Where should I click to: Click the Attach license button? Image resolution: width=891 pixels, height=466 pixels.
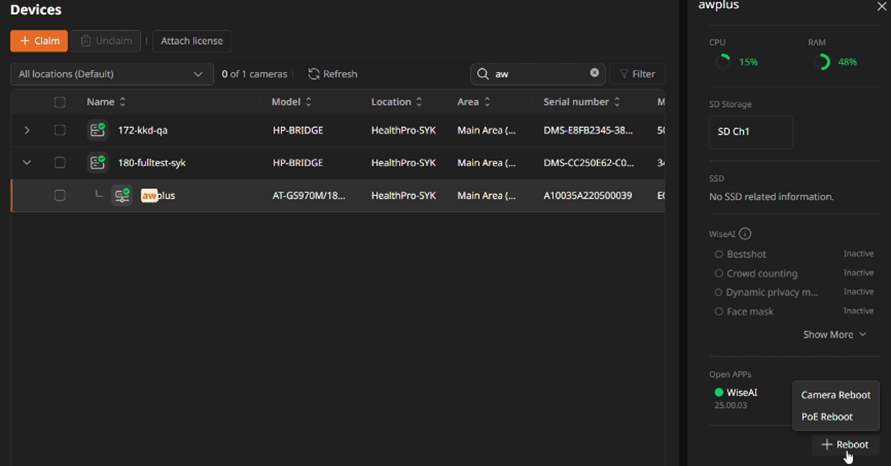coord(191,41)
